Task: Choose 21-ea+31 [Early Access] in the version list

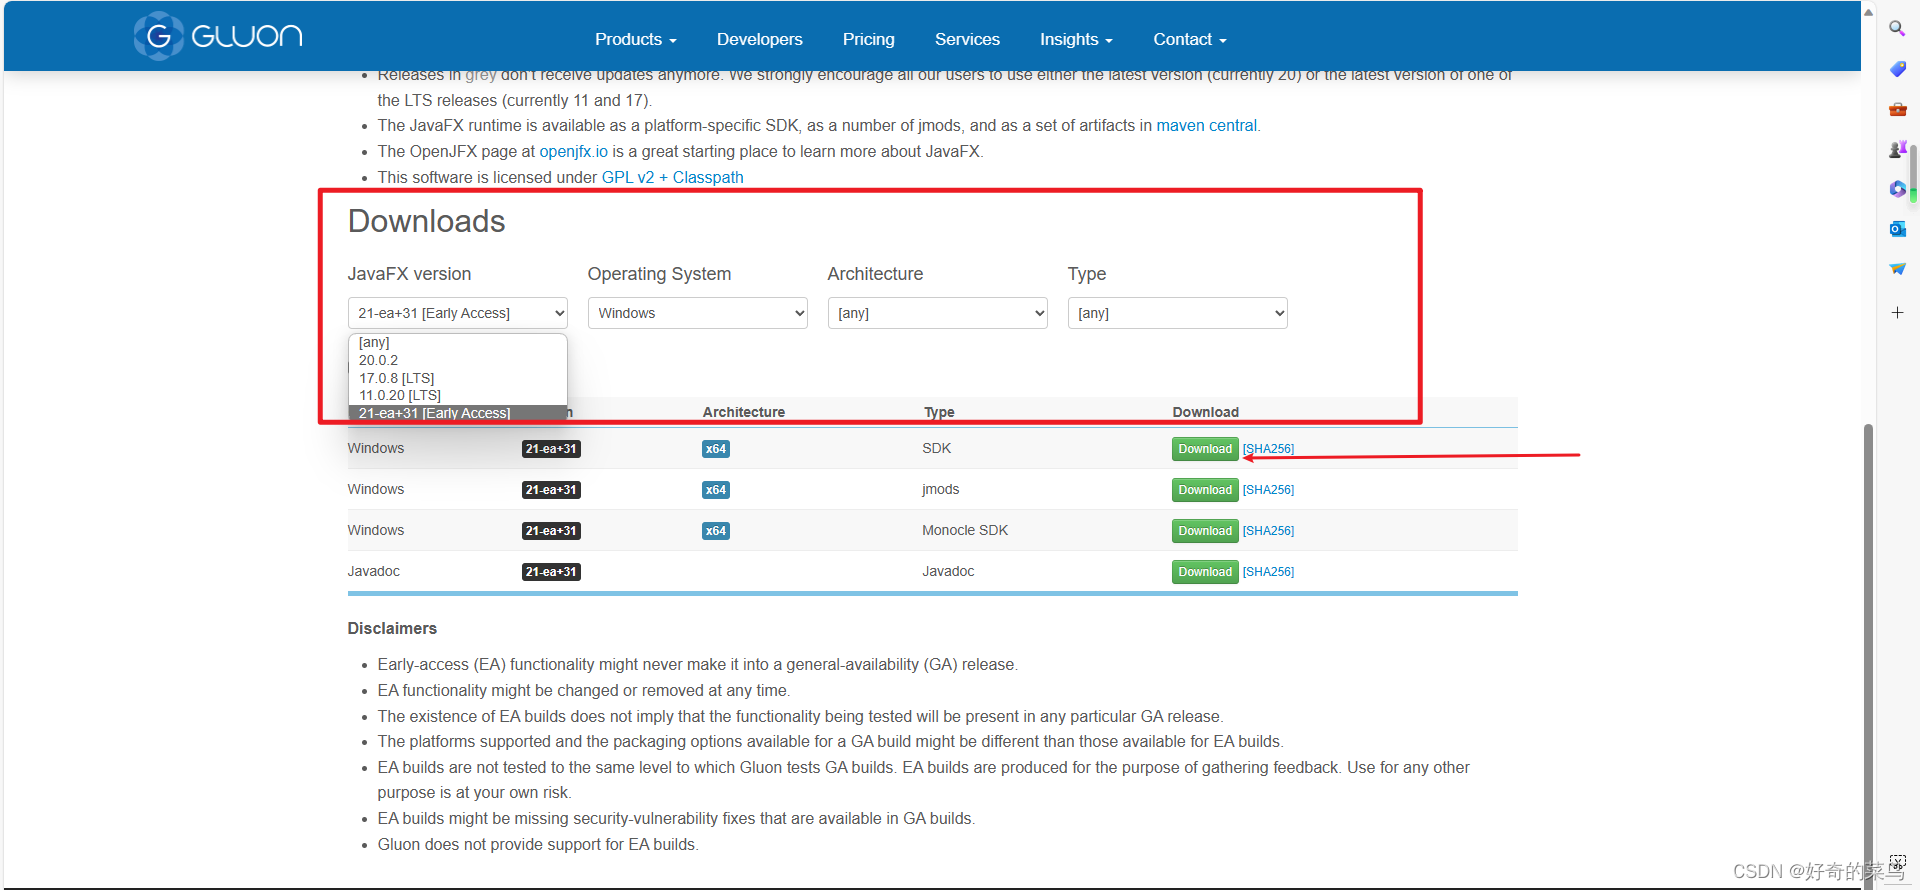Action: click(x=458, y=413)
